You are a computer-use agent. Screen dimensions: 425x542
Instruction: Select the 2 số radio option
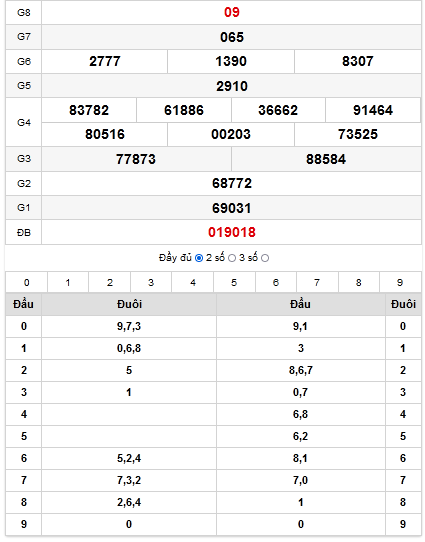232,258
